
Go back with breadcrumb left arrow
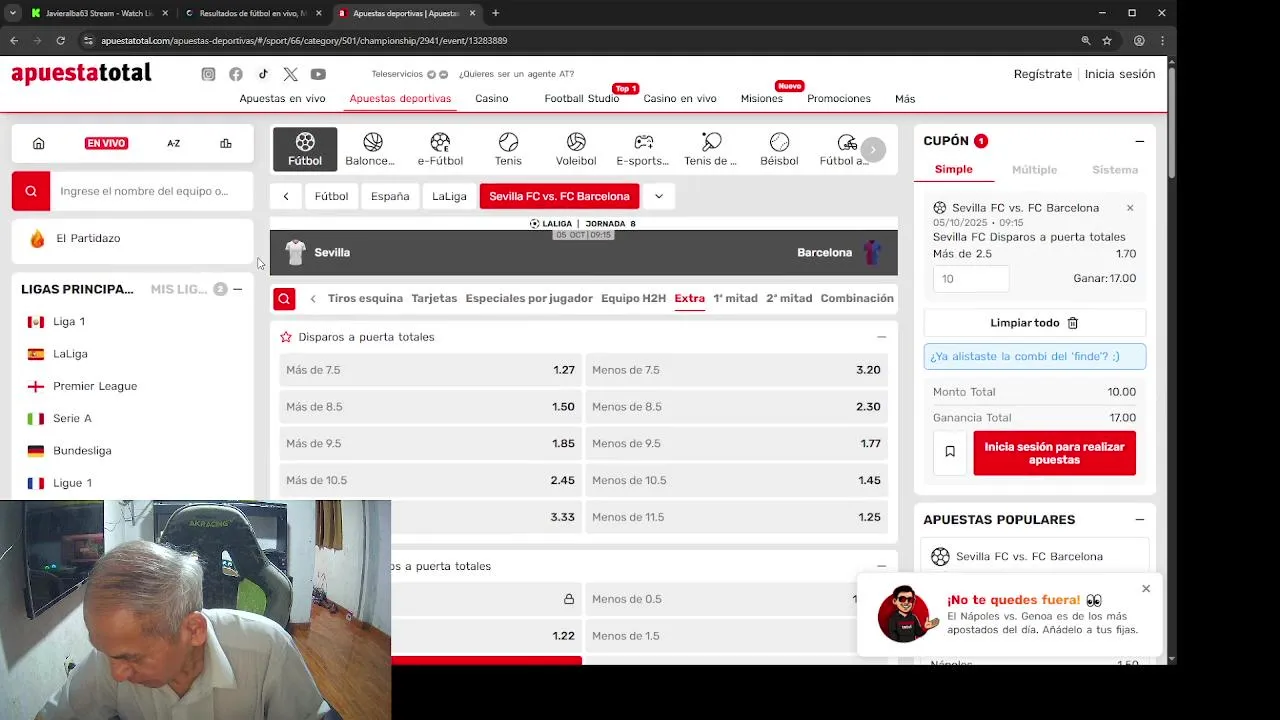[286, 196]
